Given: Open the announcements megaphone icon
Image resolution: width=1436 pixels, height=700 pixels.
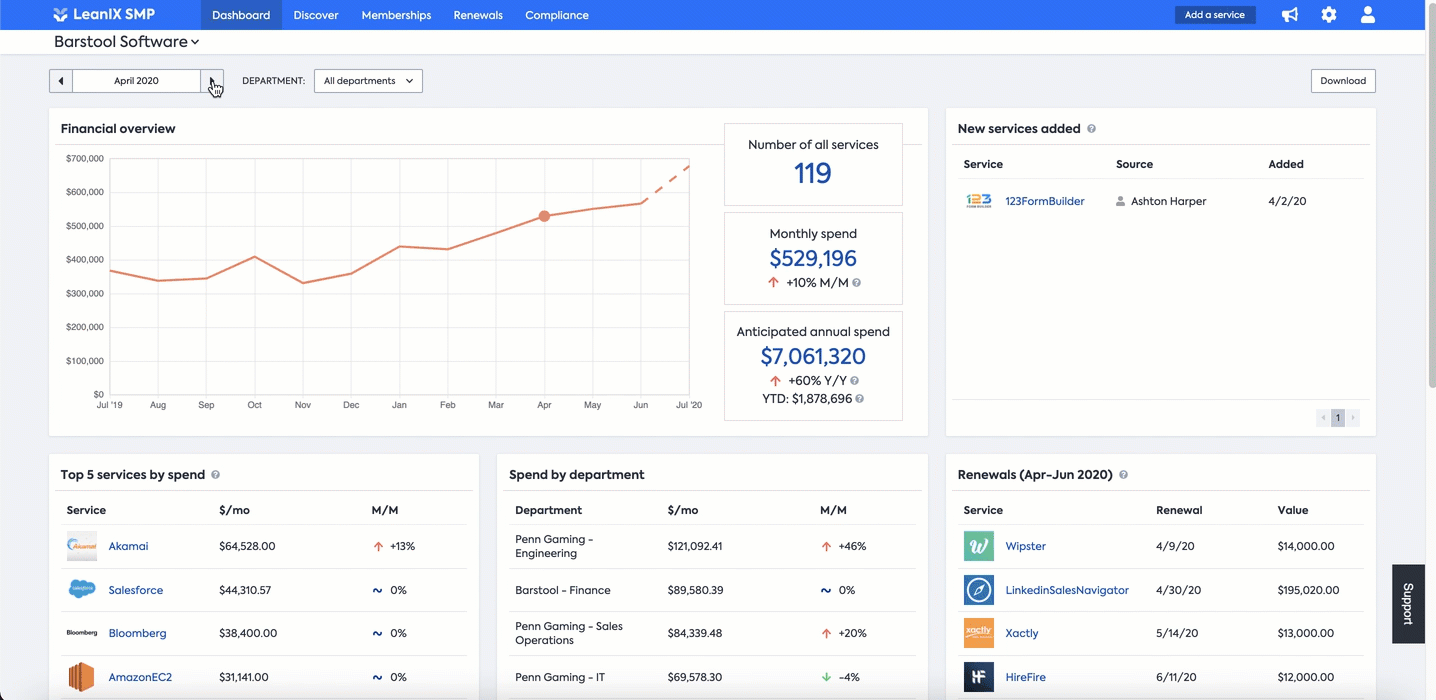Looking at the screenshot, I should click(1290, 15).
